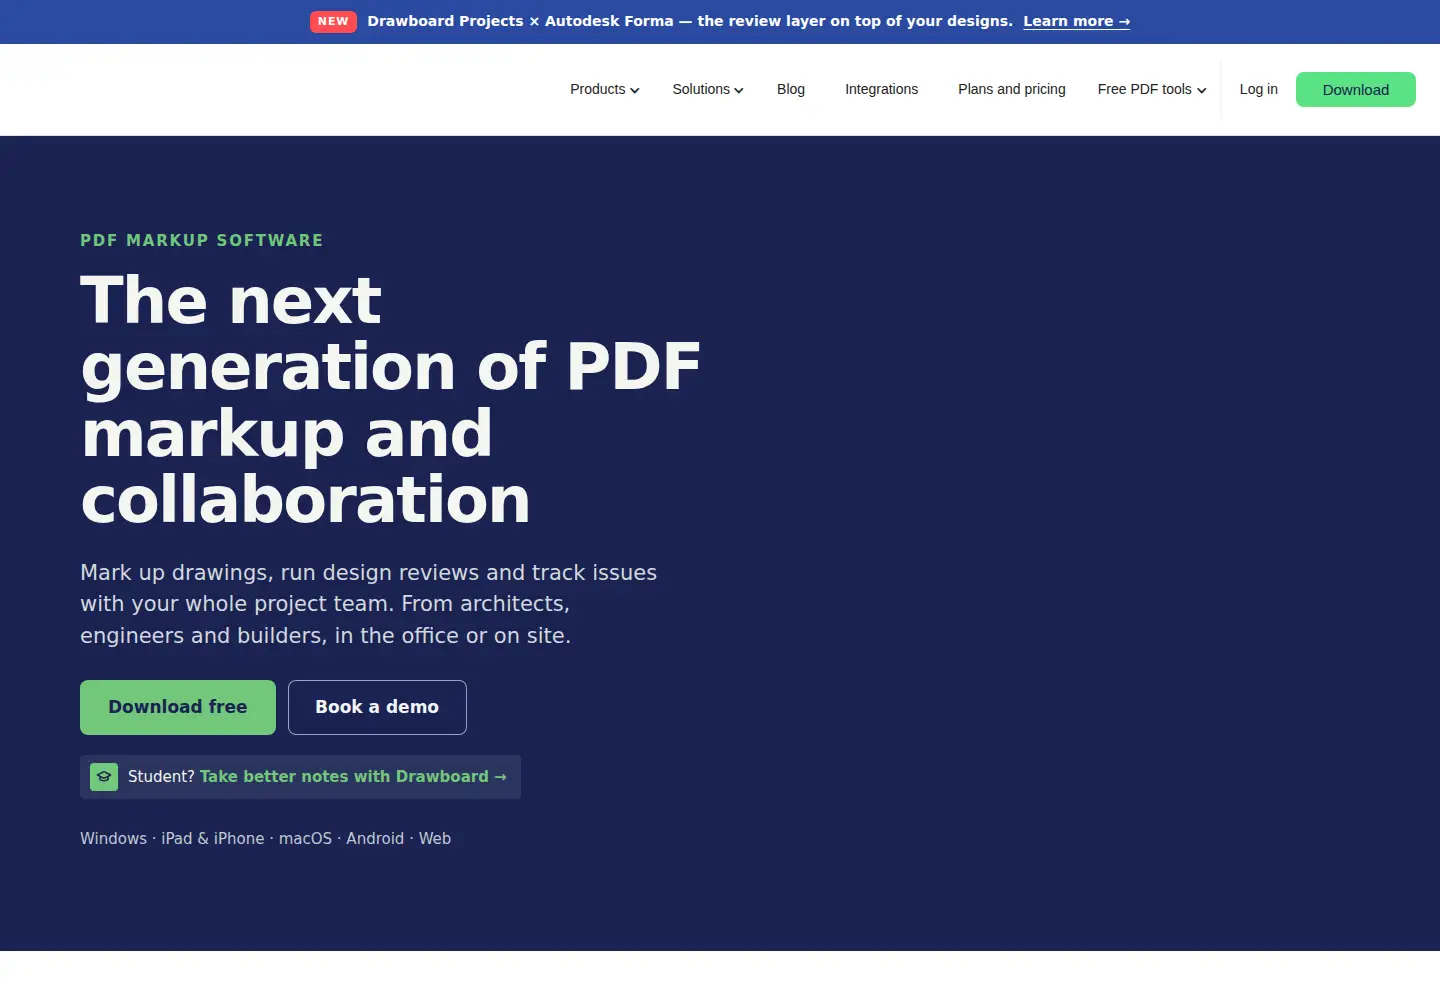Click the Log in link

click(1258, 89)
